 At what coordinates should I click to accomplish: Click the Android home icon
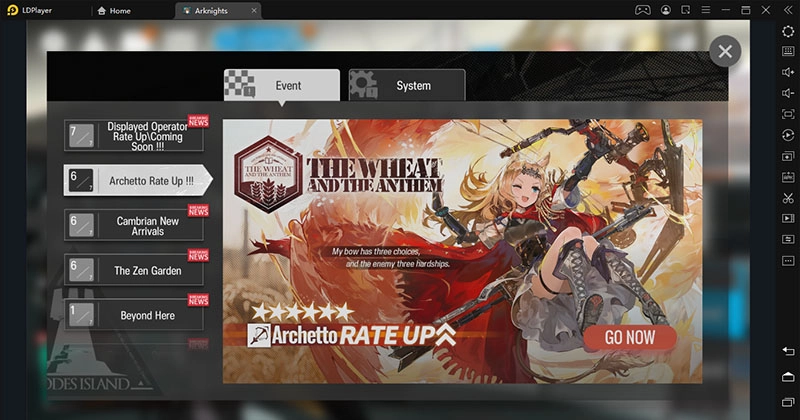click(x=788, y=377)
